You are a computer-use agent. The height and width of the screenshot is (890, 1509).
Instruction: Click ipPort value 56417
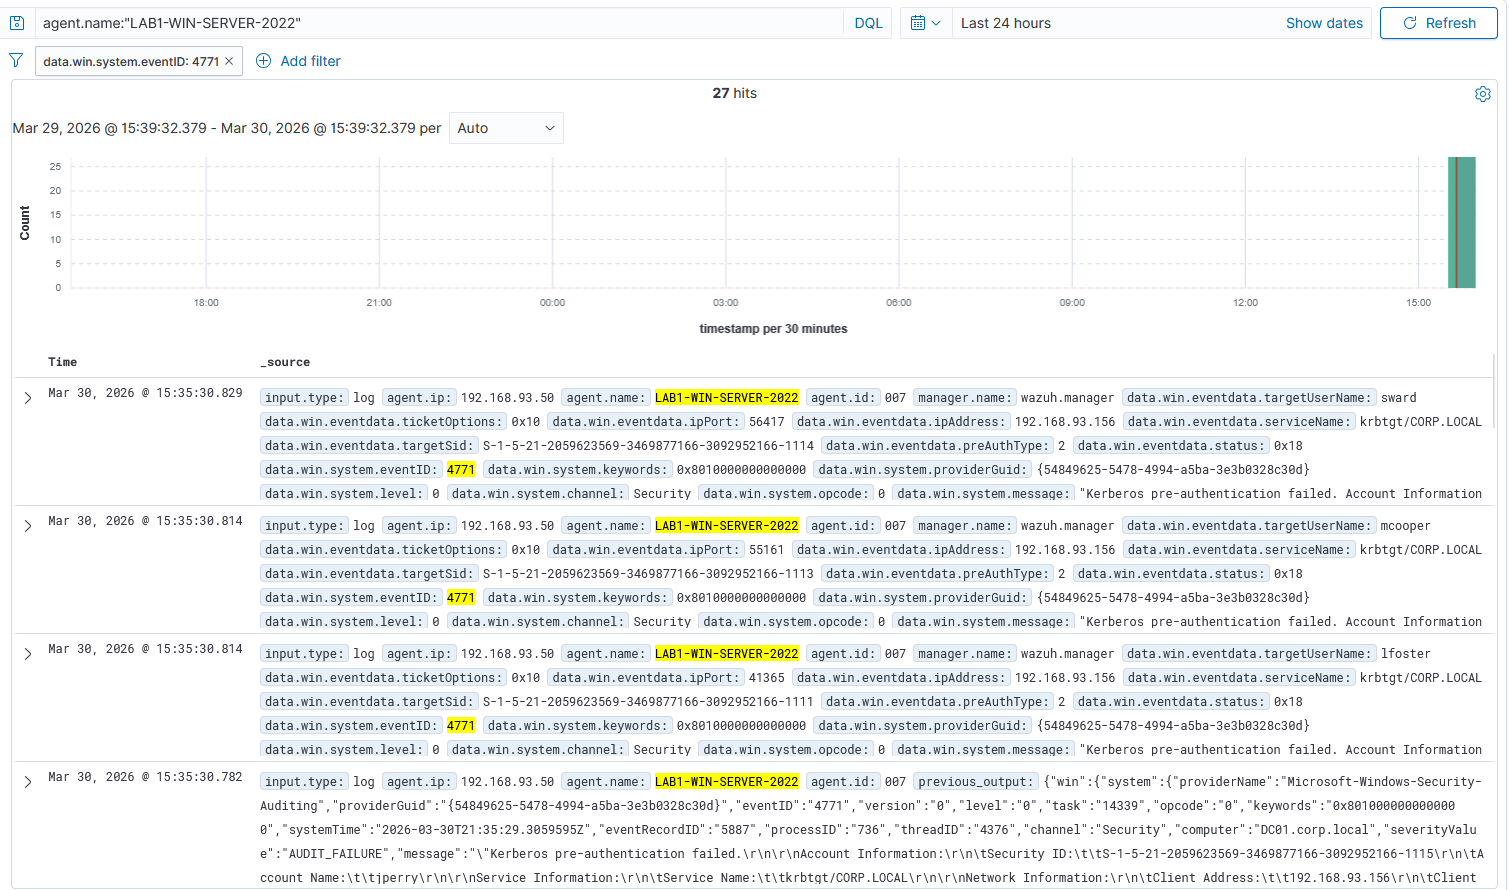point(767,422)
